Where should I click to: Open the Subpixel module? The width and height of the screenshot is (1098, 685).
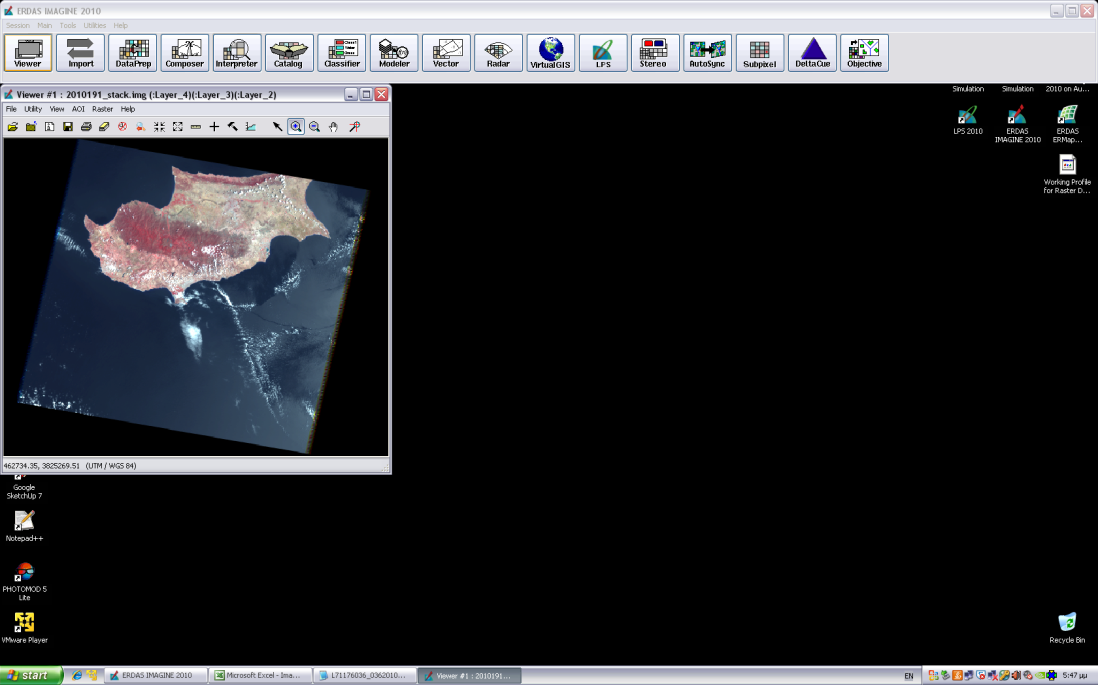click(760, 53)
